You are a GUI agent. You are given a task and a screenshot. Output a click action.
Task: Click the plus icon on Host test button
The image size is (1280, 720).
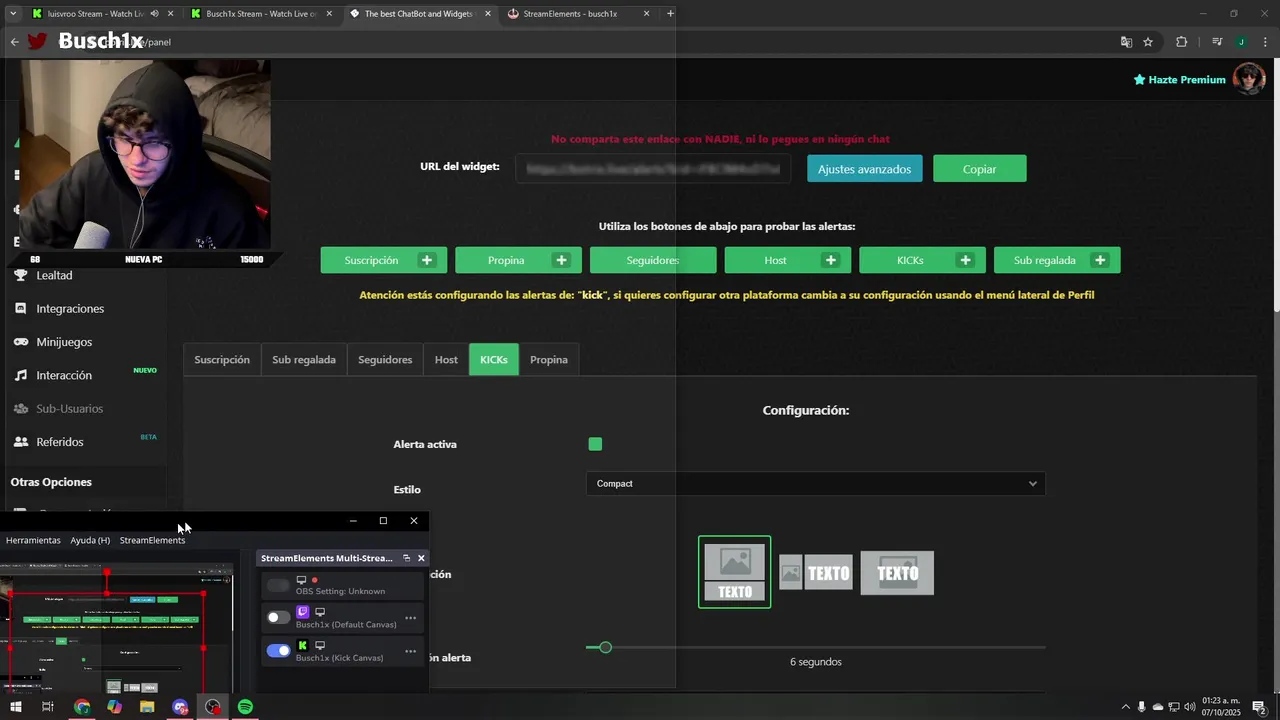coord(831,260)
